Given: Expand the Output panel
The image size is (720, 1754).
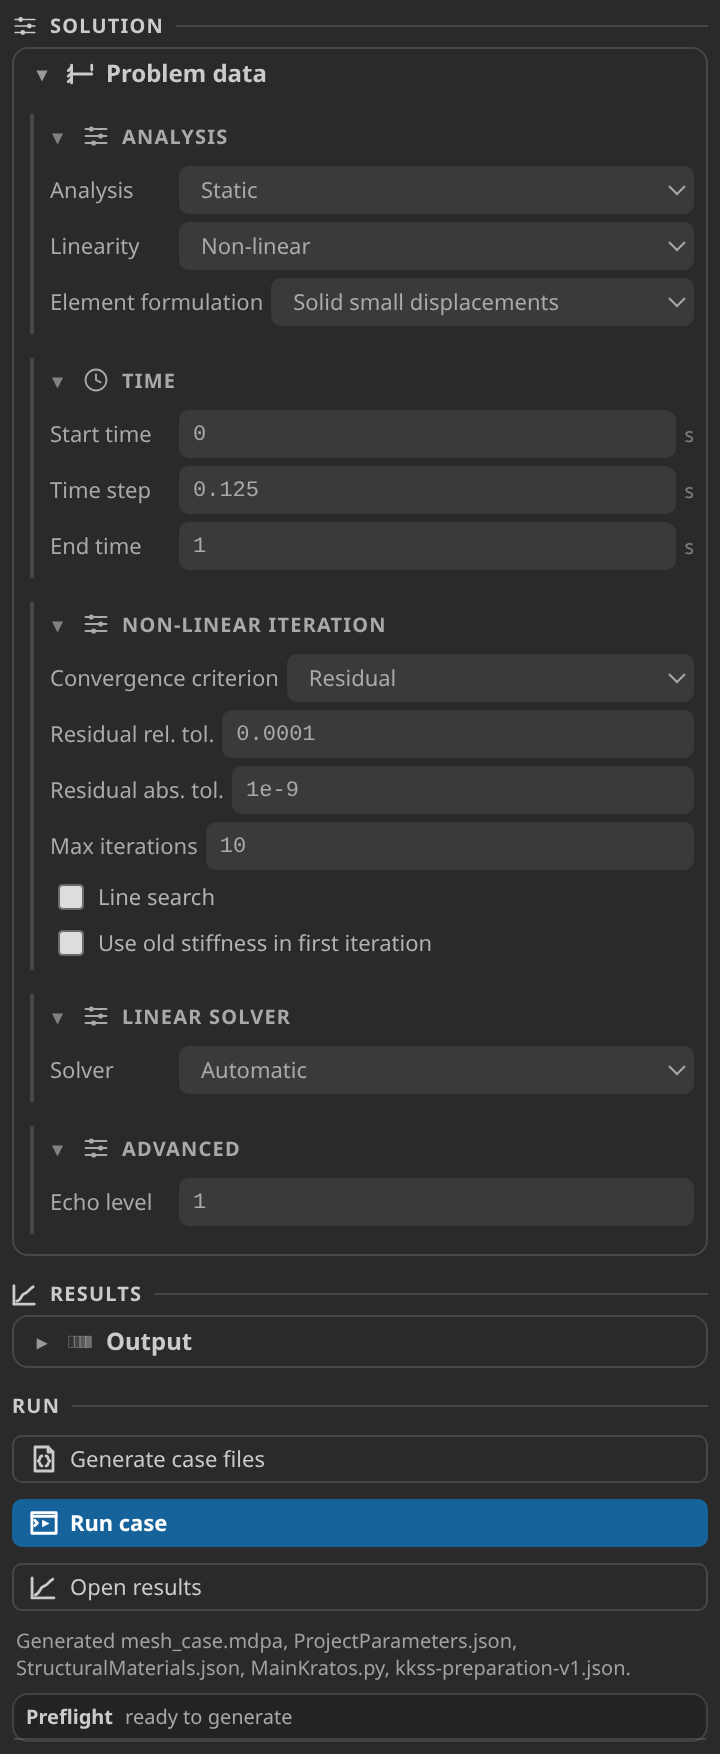Looking at the screenshot, I should coord(42,1343).
